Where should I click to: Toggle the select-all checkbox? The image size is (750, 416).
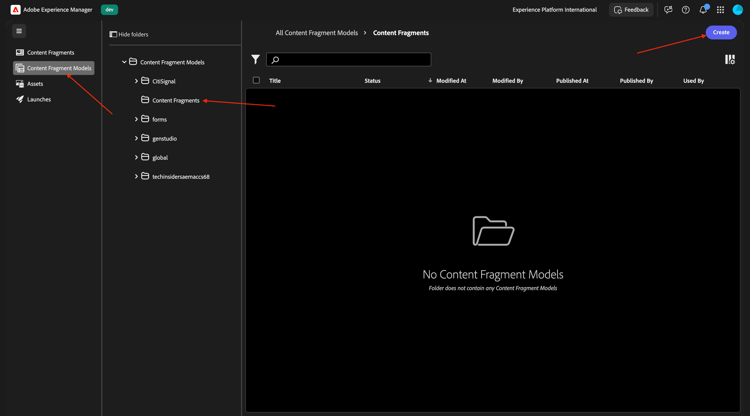click(256, 80)
